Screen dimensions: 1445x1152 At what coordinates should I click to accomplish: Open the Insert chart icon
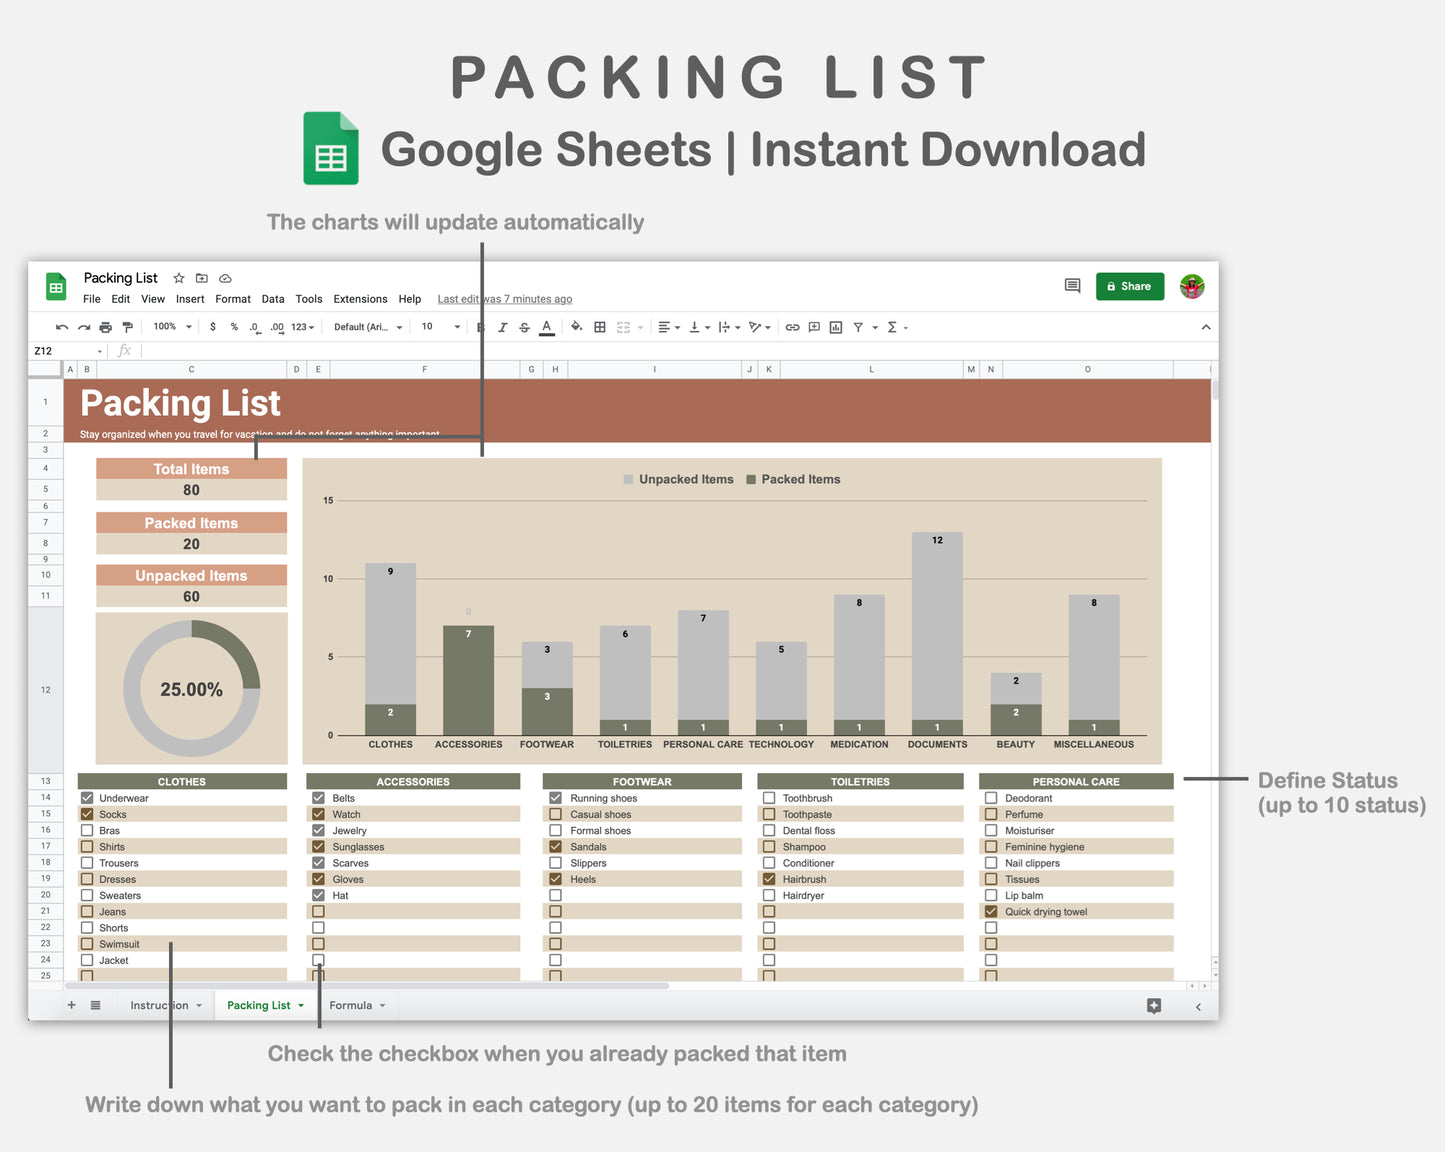[x=835, y=326]
